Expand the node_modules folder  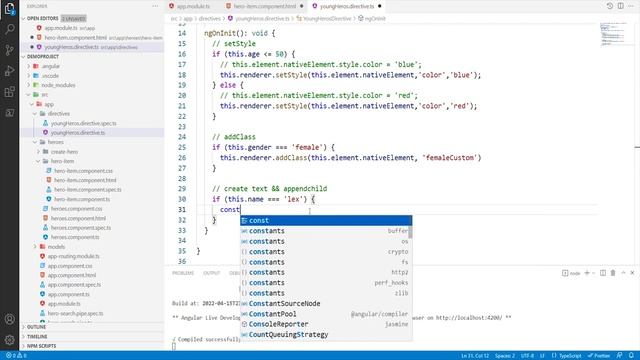click(x=58, y=85)
